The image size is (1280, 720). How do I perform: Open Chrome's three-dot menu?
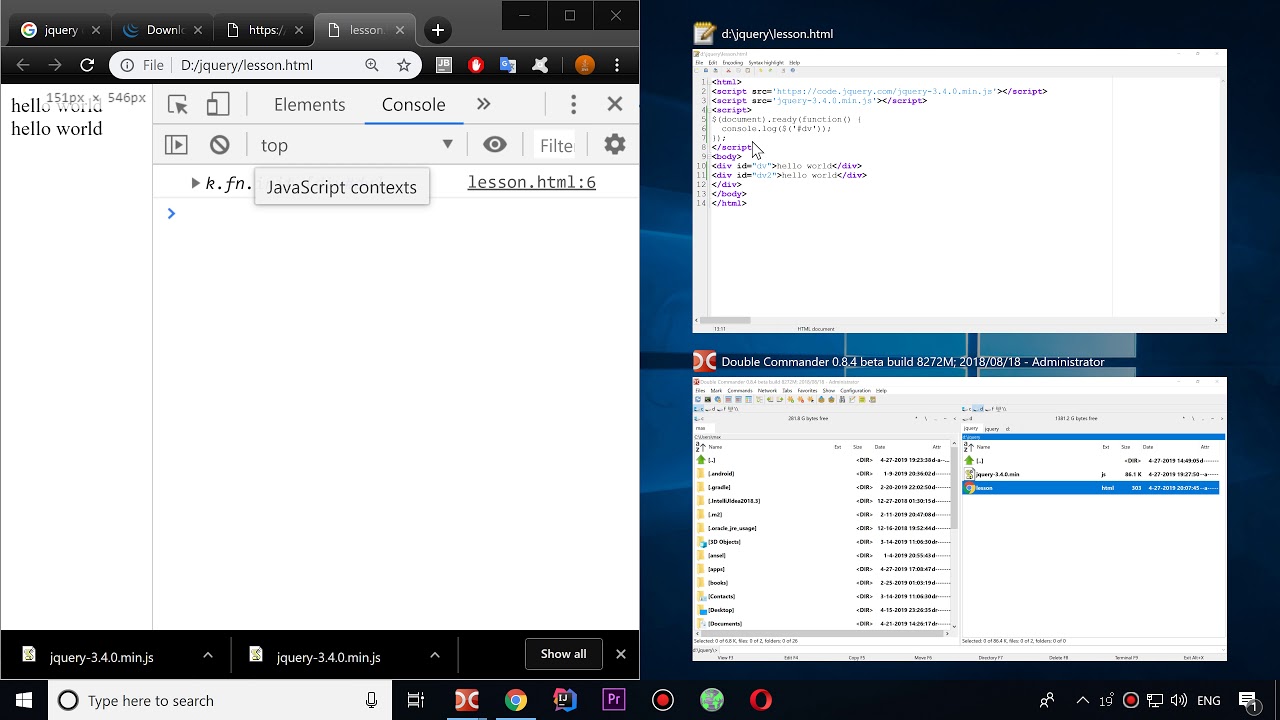(618, 65)
